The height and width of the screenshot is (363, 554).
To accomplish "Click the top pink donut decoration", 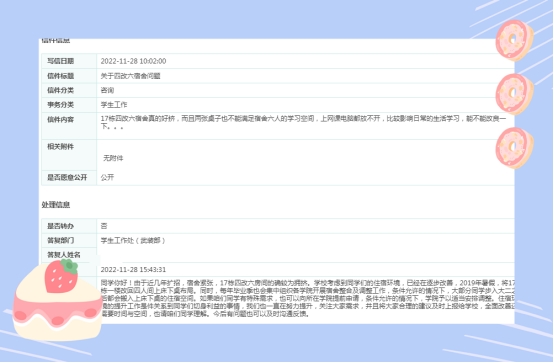I will pyautogui.click(x=514, y=40).
